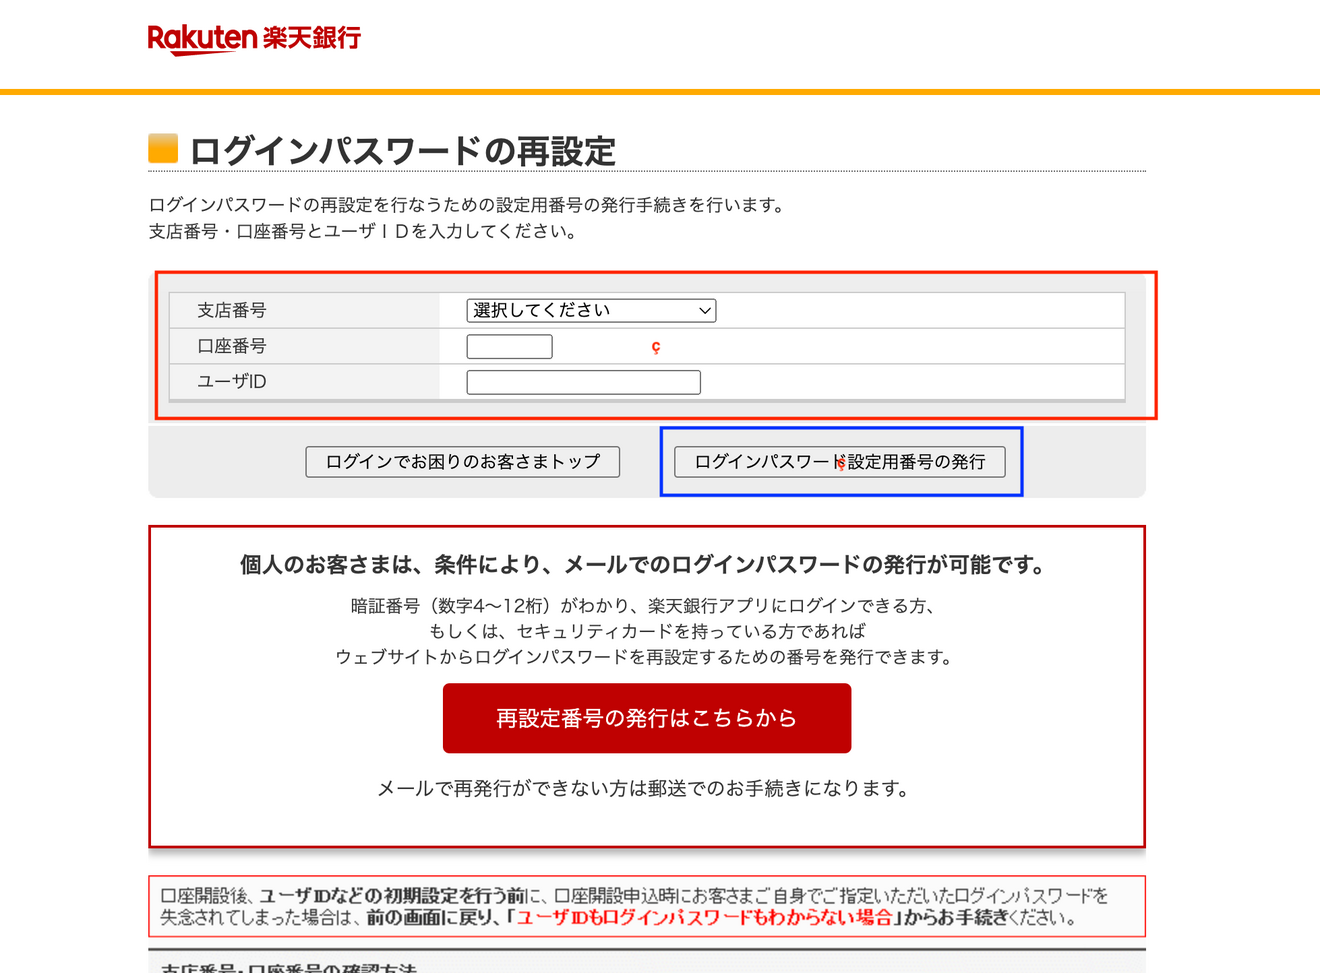This screenshot has height=973, width=1320.
Task: Click the ユーザID label
Action: coord(232,382)
